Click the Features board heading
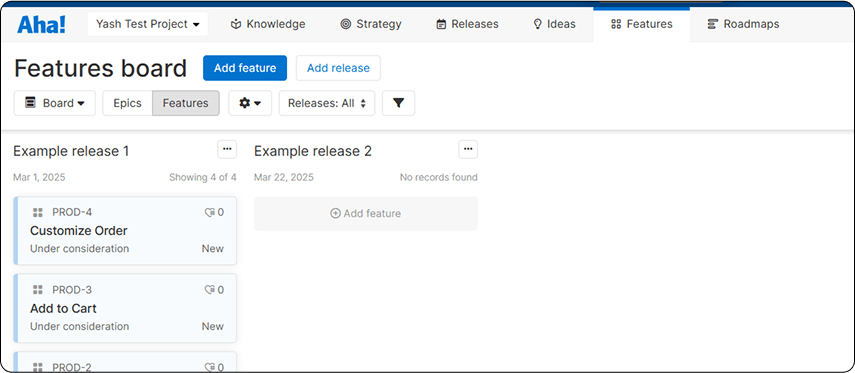Viewport: 855px width, 373px height. [100, 69]
